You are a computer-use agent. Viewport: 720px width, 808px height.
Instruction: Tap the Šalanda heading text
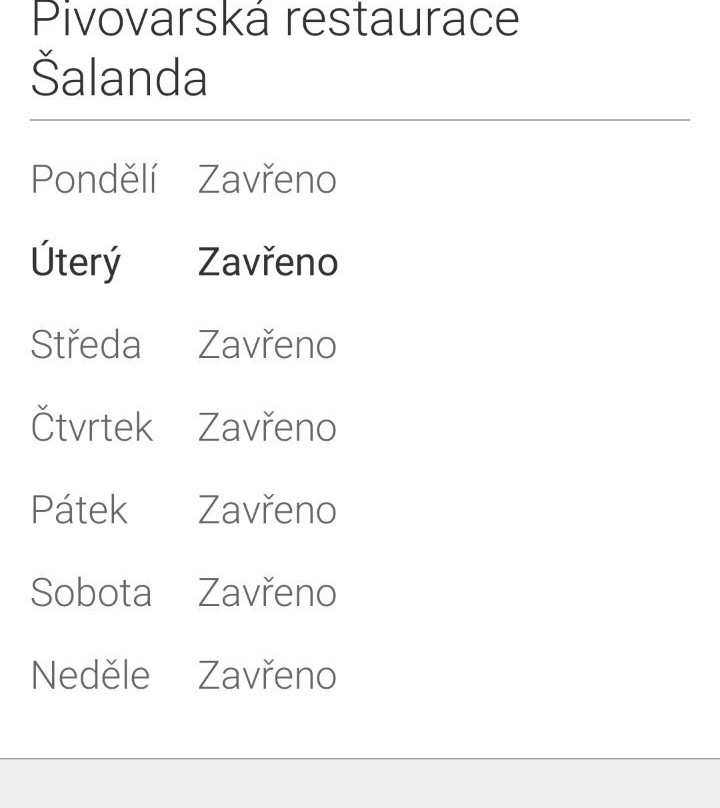[x=119, y=78]
